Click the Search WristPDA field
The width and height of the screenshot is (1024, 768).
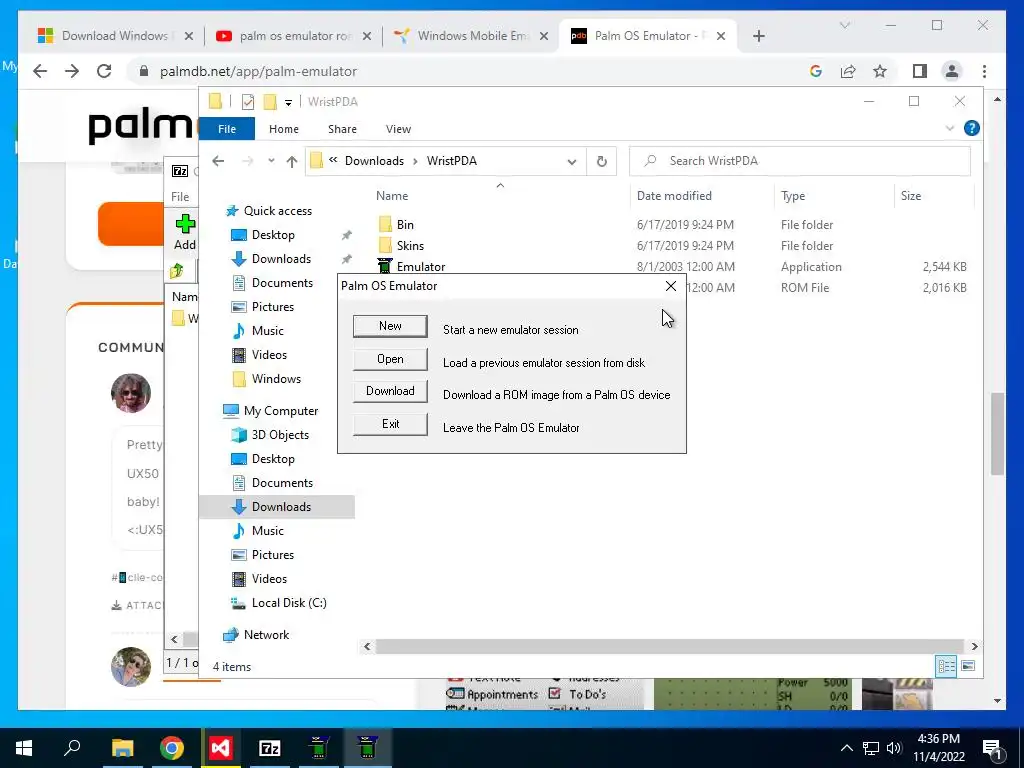click(799, 161)
